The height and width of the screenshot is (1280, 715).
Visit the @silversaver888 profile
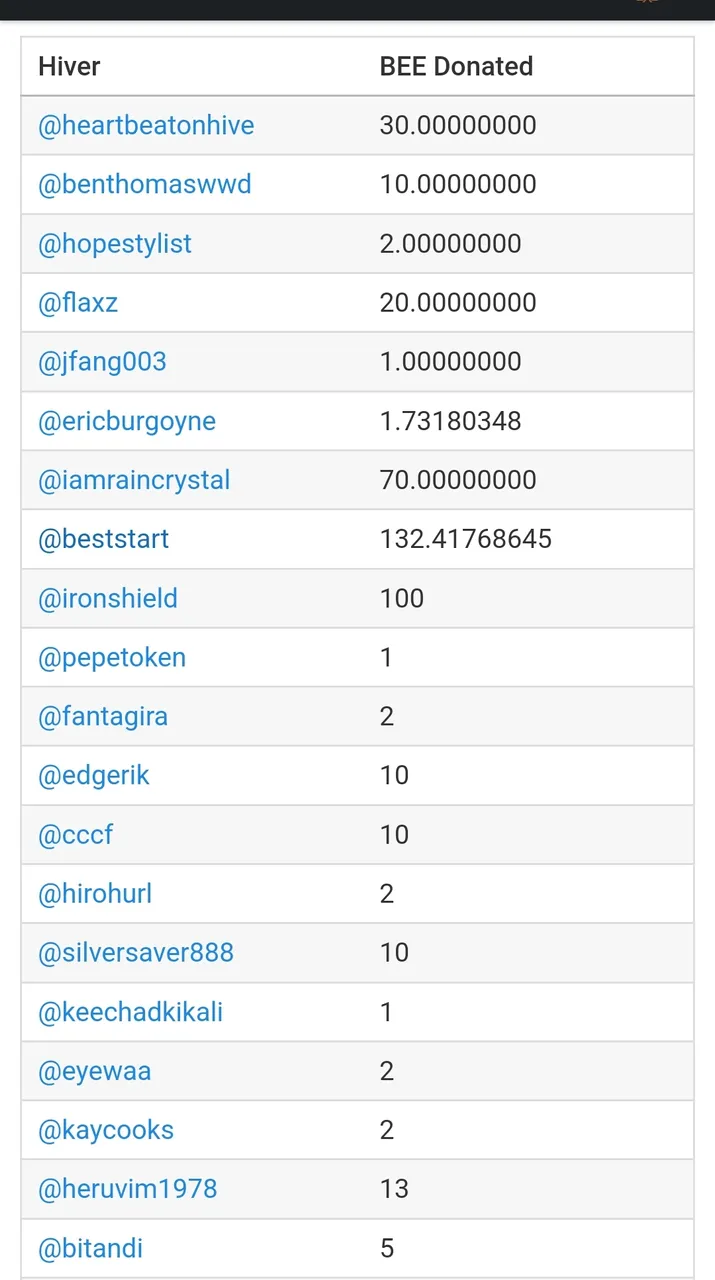coord(136,952)
